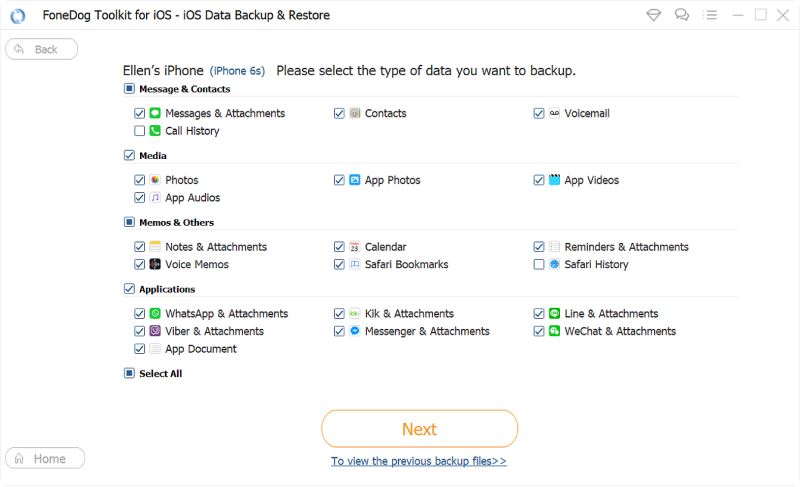This screenshot has height=487, width=800.
Task: Click the App Document icon
Action: coord(155,349)
